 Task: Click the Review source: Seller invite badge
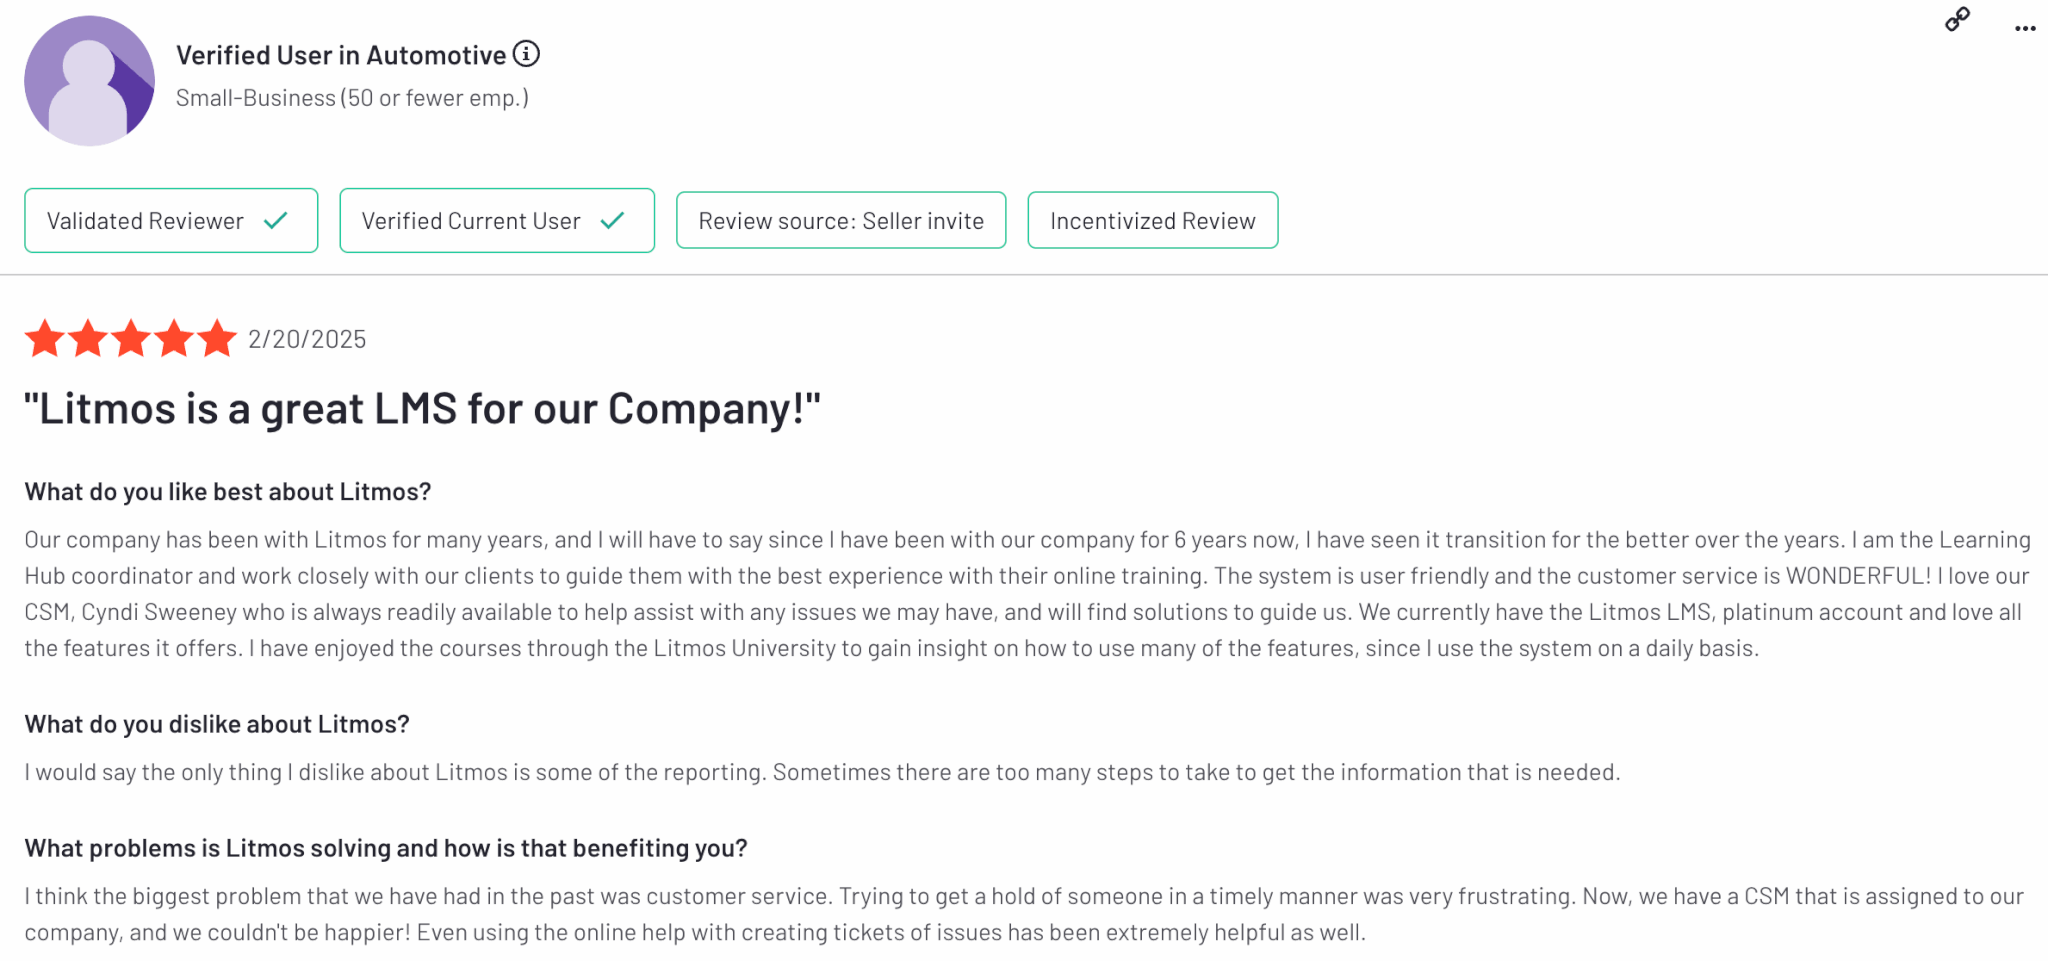(841, 221)
